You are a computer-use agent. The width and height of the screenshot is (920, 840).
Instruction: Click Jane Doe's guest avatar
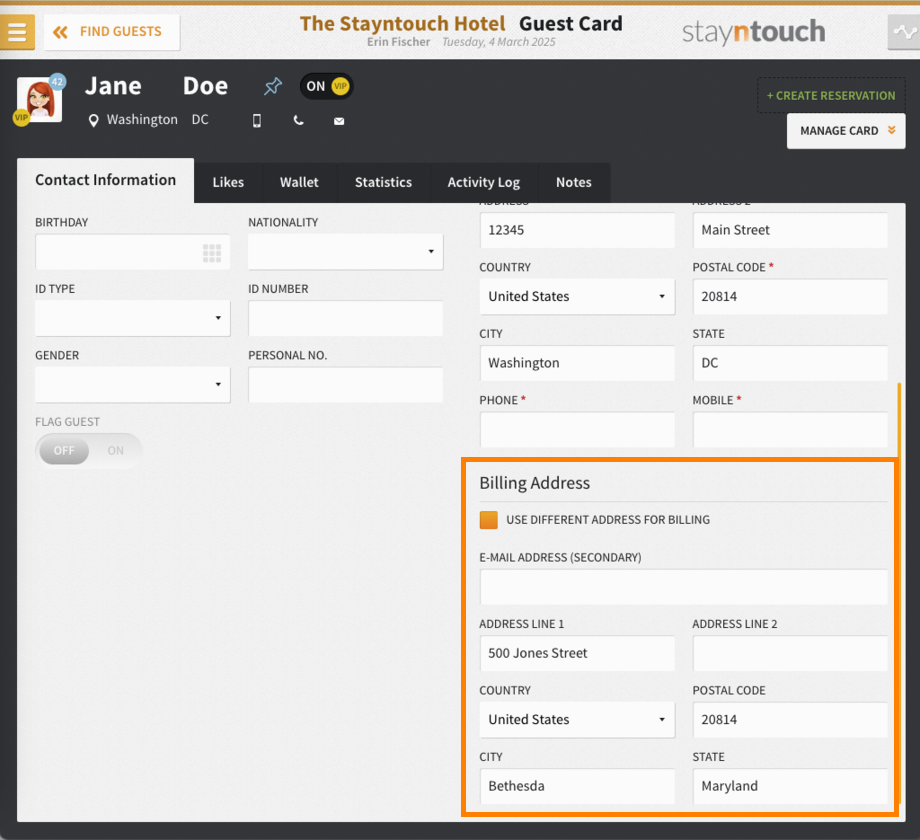tap(39, 100)
